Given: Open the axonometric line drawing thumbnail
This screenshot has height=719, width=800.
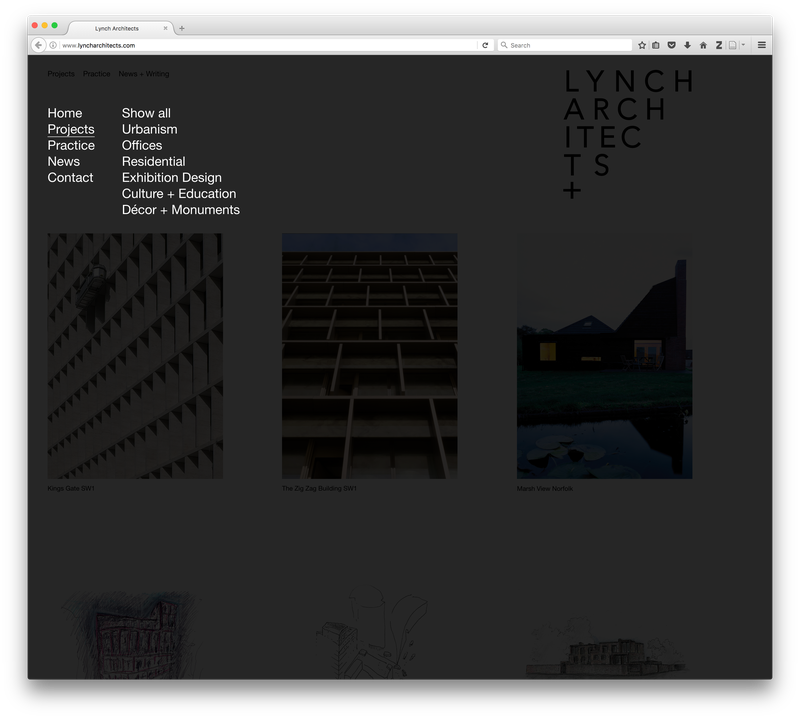Looking at the screenshot, I should point(371,632).
